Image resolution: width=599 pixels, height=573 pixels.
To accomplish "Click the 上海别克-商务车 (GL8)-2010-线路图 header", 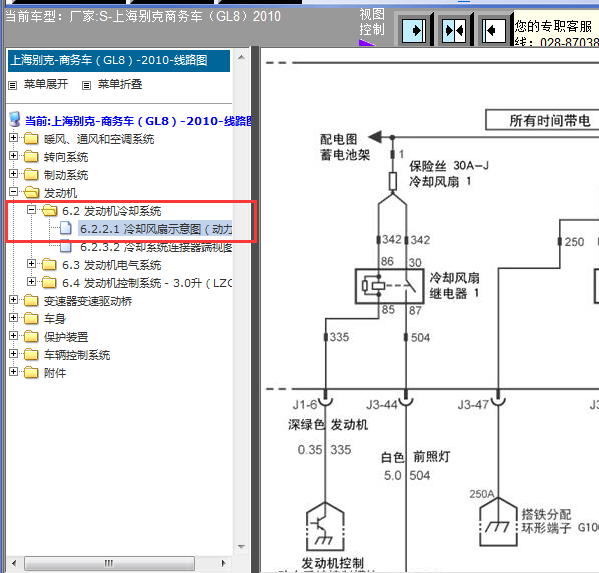I will point(119,60).
